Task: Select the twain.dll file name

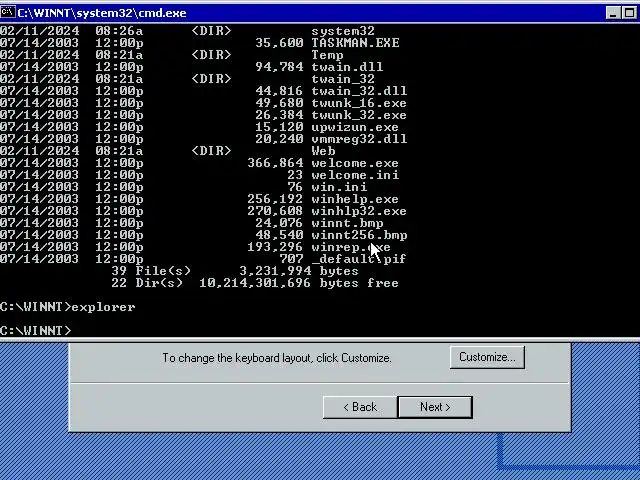Action: [347, 67]
